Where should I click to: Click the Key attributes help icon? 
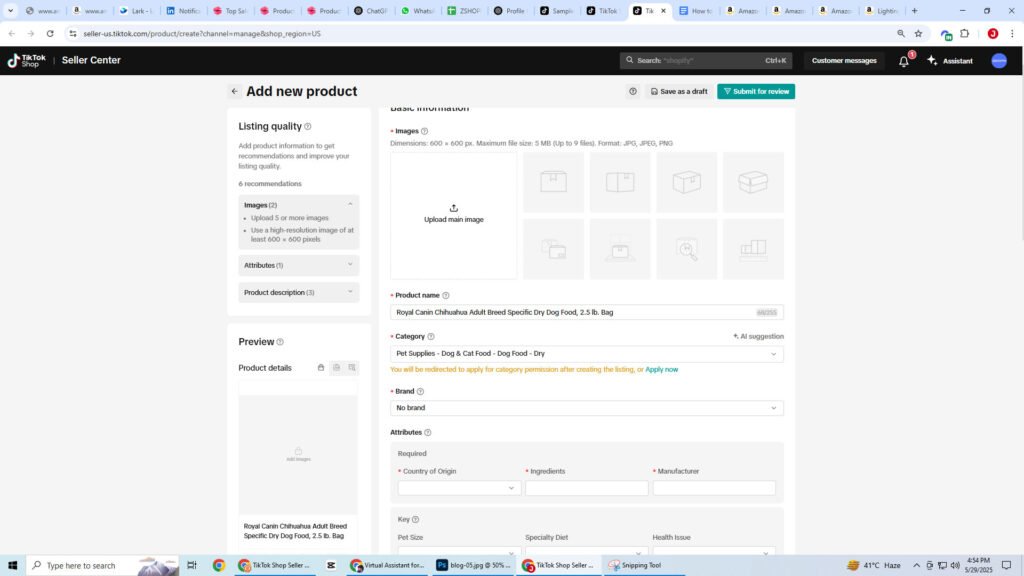[x=415, y=520]
